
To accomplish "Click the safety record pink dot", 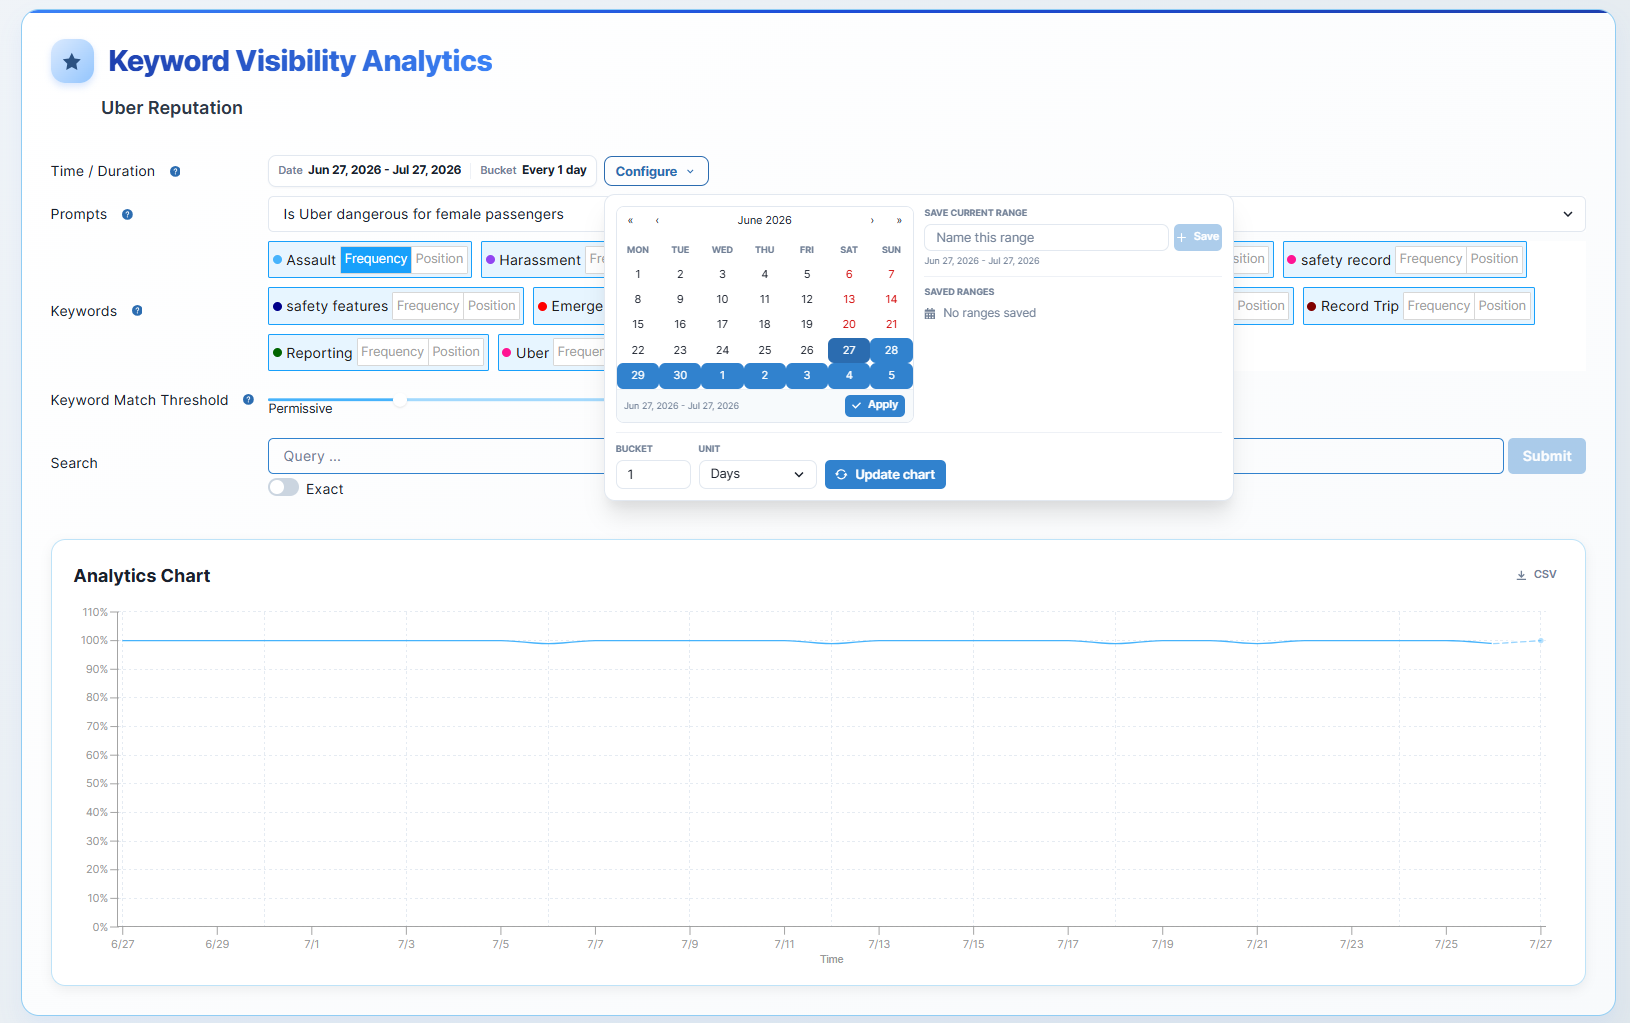I will pos(1292,260).
